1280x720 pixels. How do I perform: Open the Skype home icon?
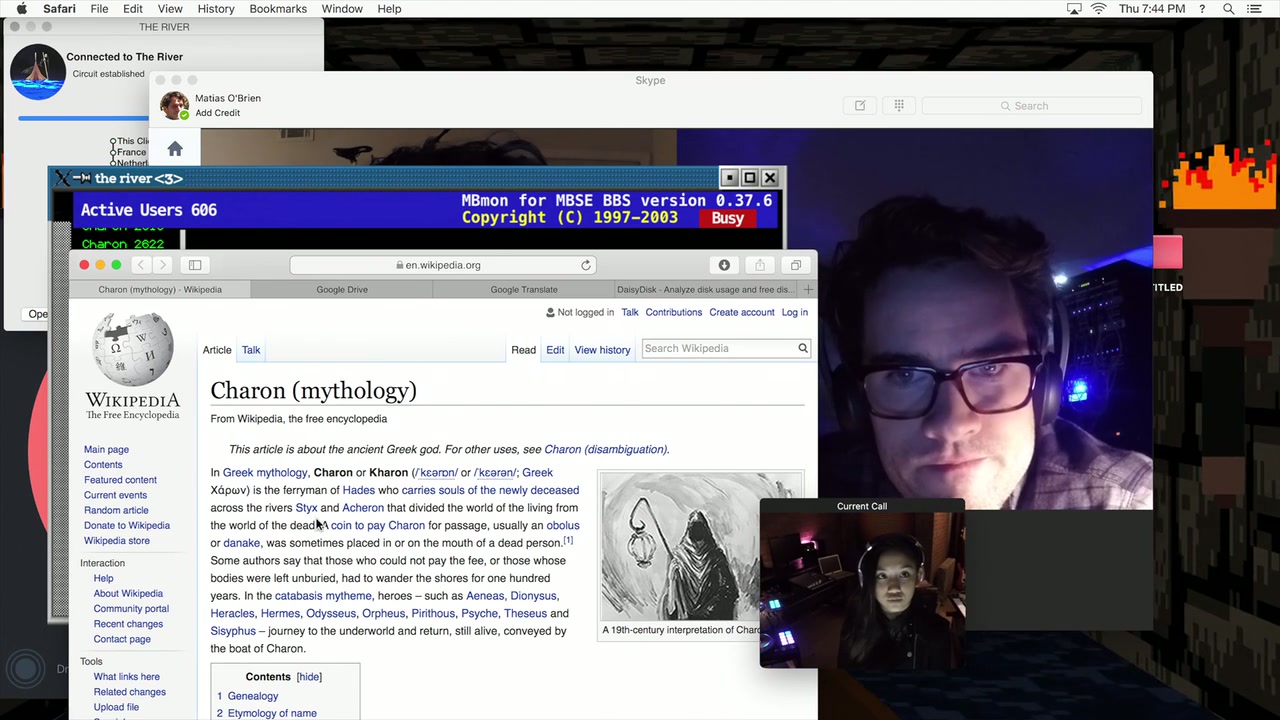click(175, 149)
